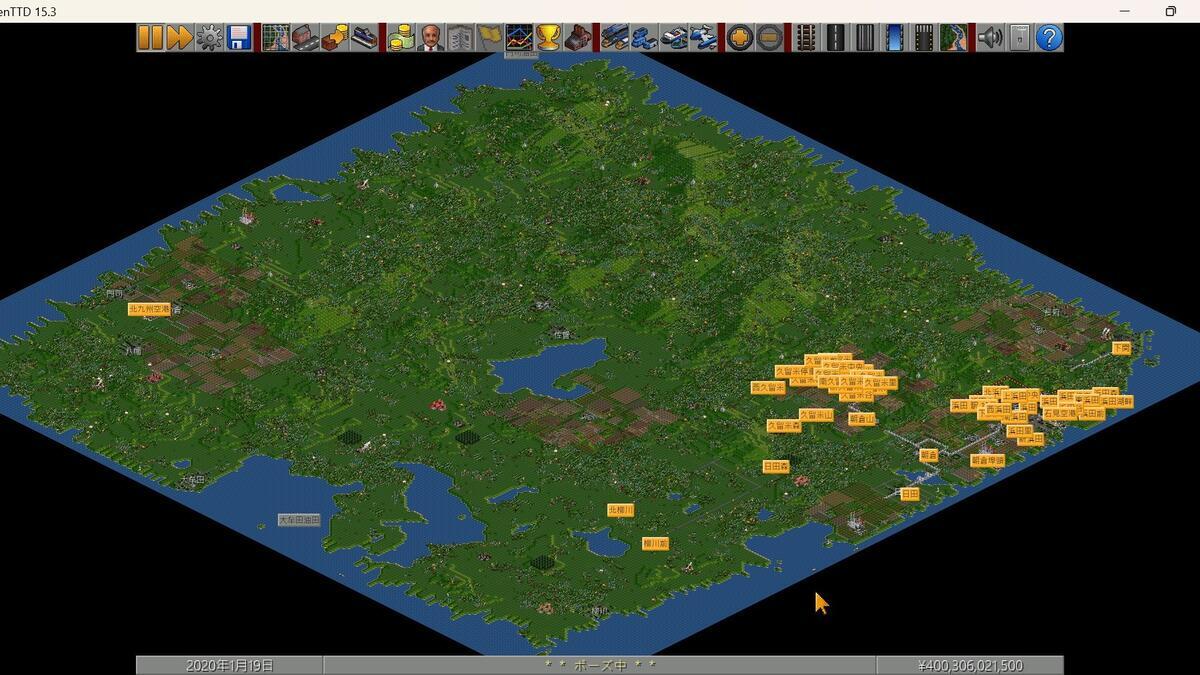Open the news and messages menu
1200x675 pixels.
1019,38
